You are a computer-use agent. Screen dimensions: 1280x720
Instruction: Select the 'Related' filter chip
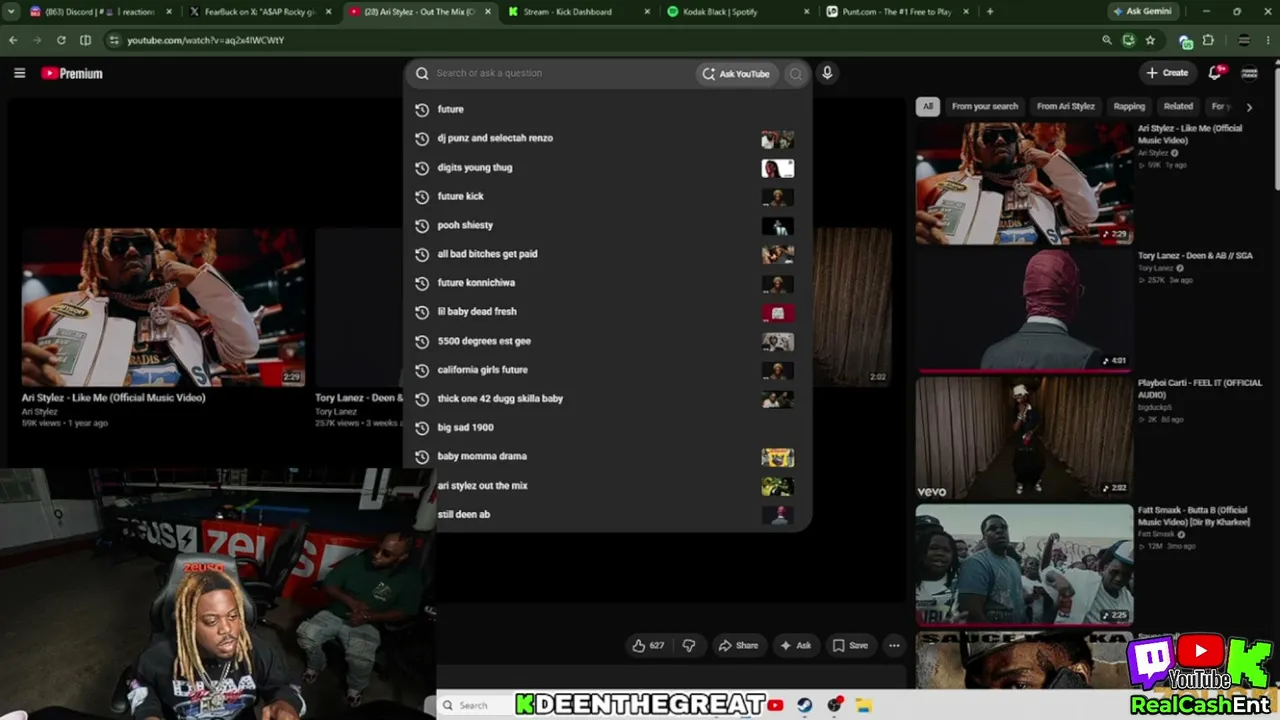point(1178,106)
